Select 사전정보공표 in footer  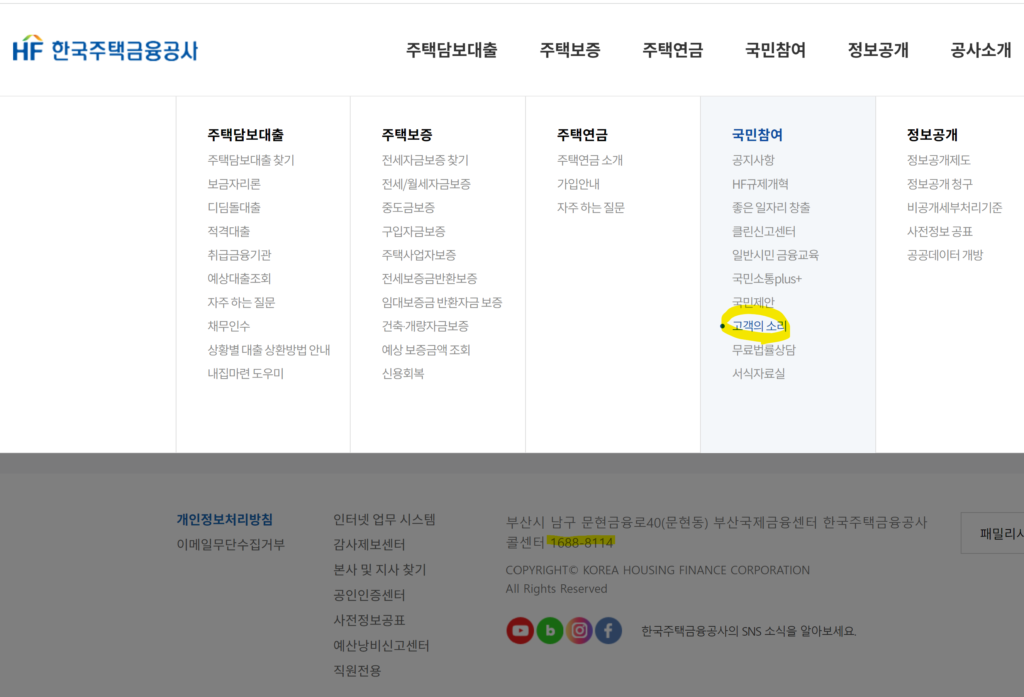click(369, 620)
